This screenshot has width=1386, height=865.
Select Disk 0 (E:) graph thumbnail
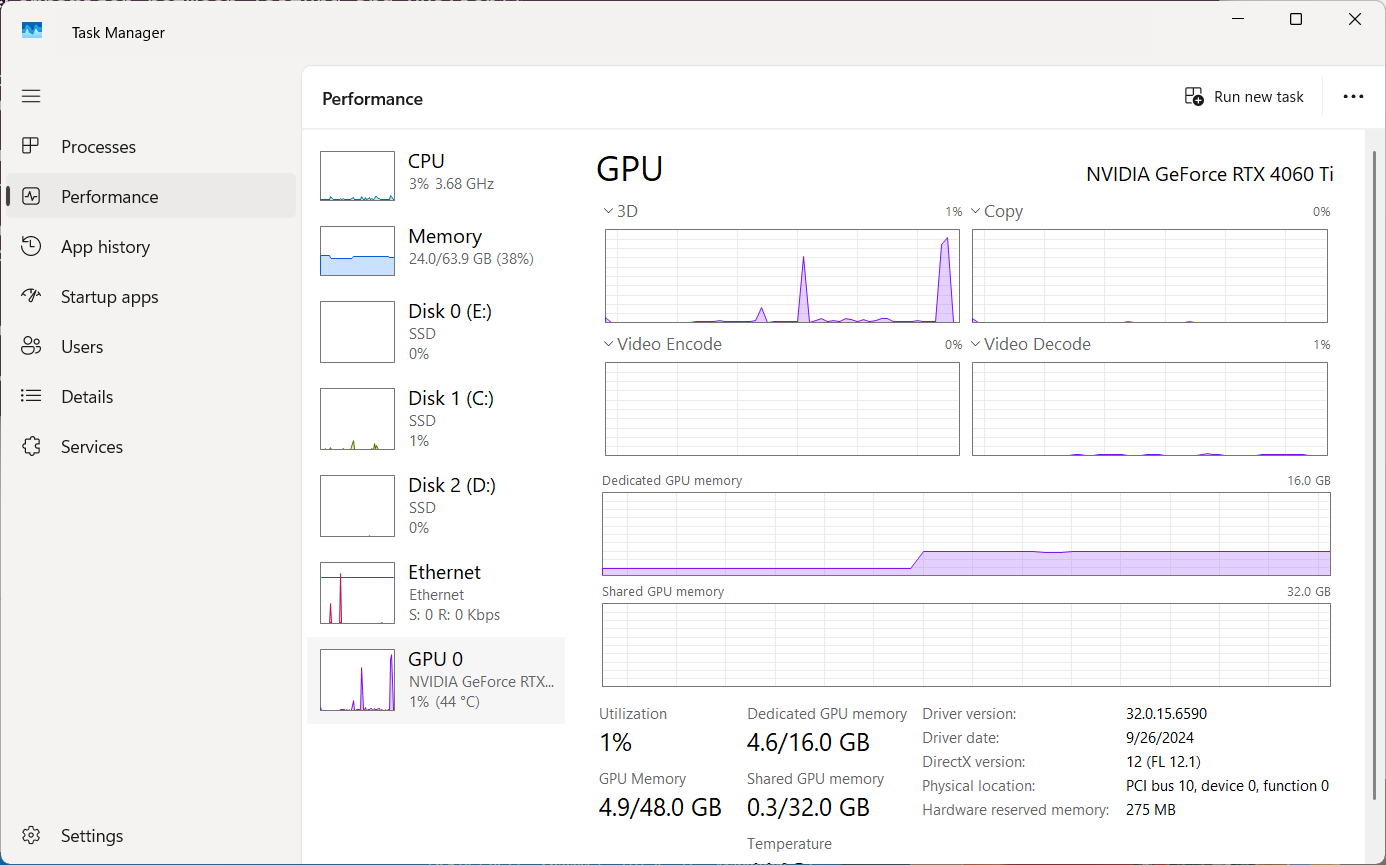(357, 331)
